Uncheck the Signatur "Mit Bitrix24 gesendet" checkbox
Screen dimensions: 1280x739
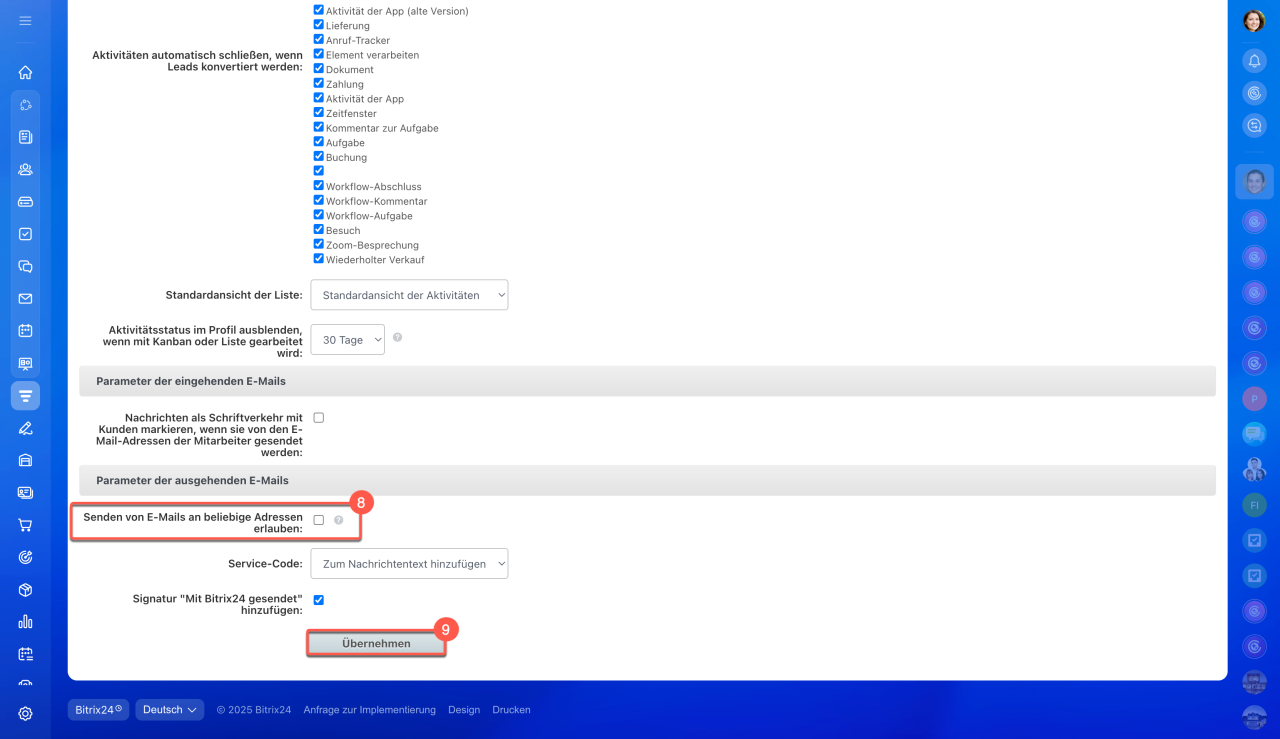tap(318, 600)
